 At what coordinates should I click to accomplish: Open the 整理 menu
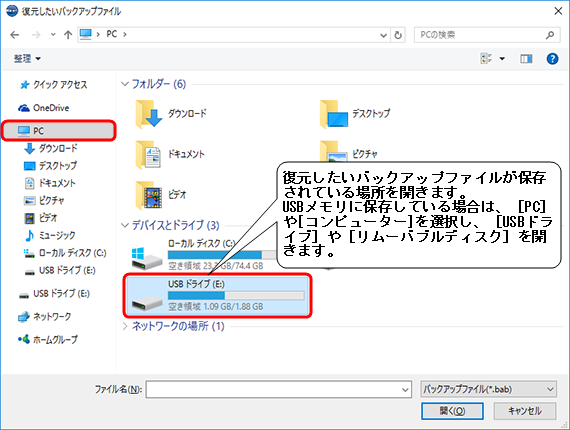coord(27,59)
